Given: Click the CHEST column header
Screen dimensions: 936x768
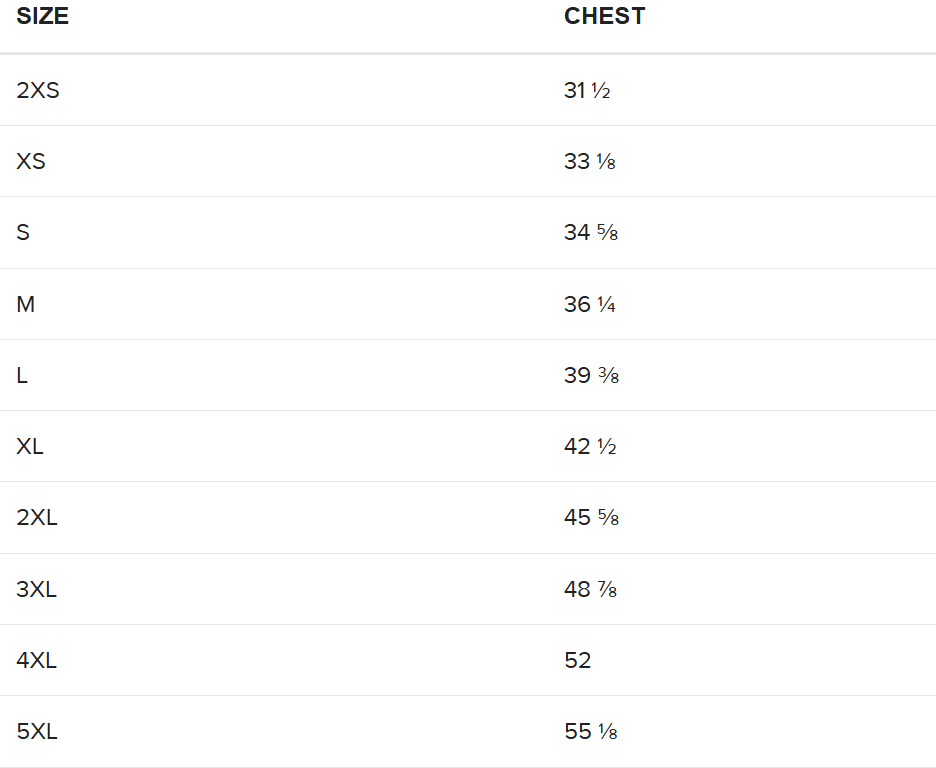Looking at the screenshot, I should point(604,17).
